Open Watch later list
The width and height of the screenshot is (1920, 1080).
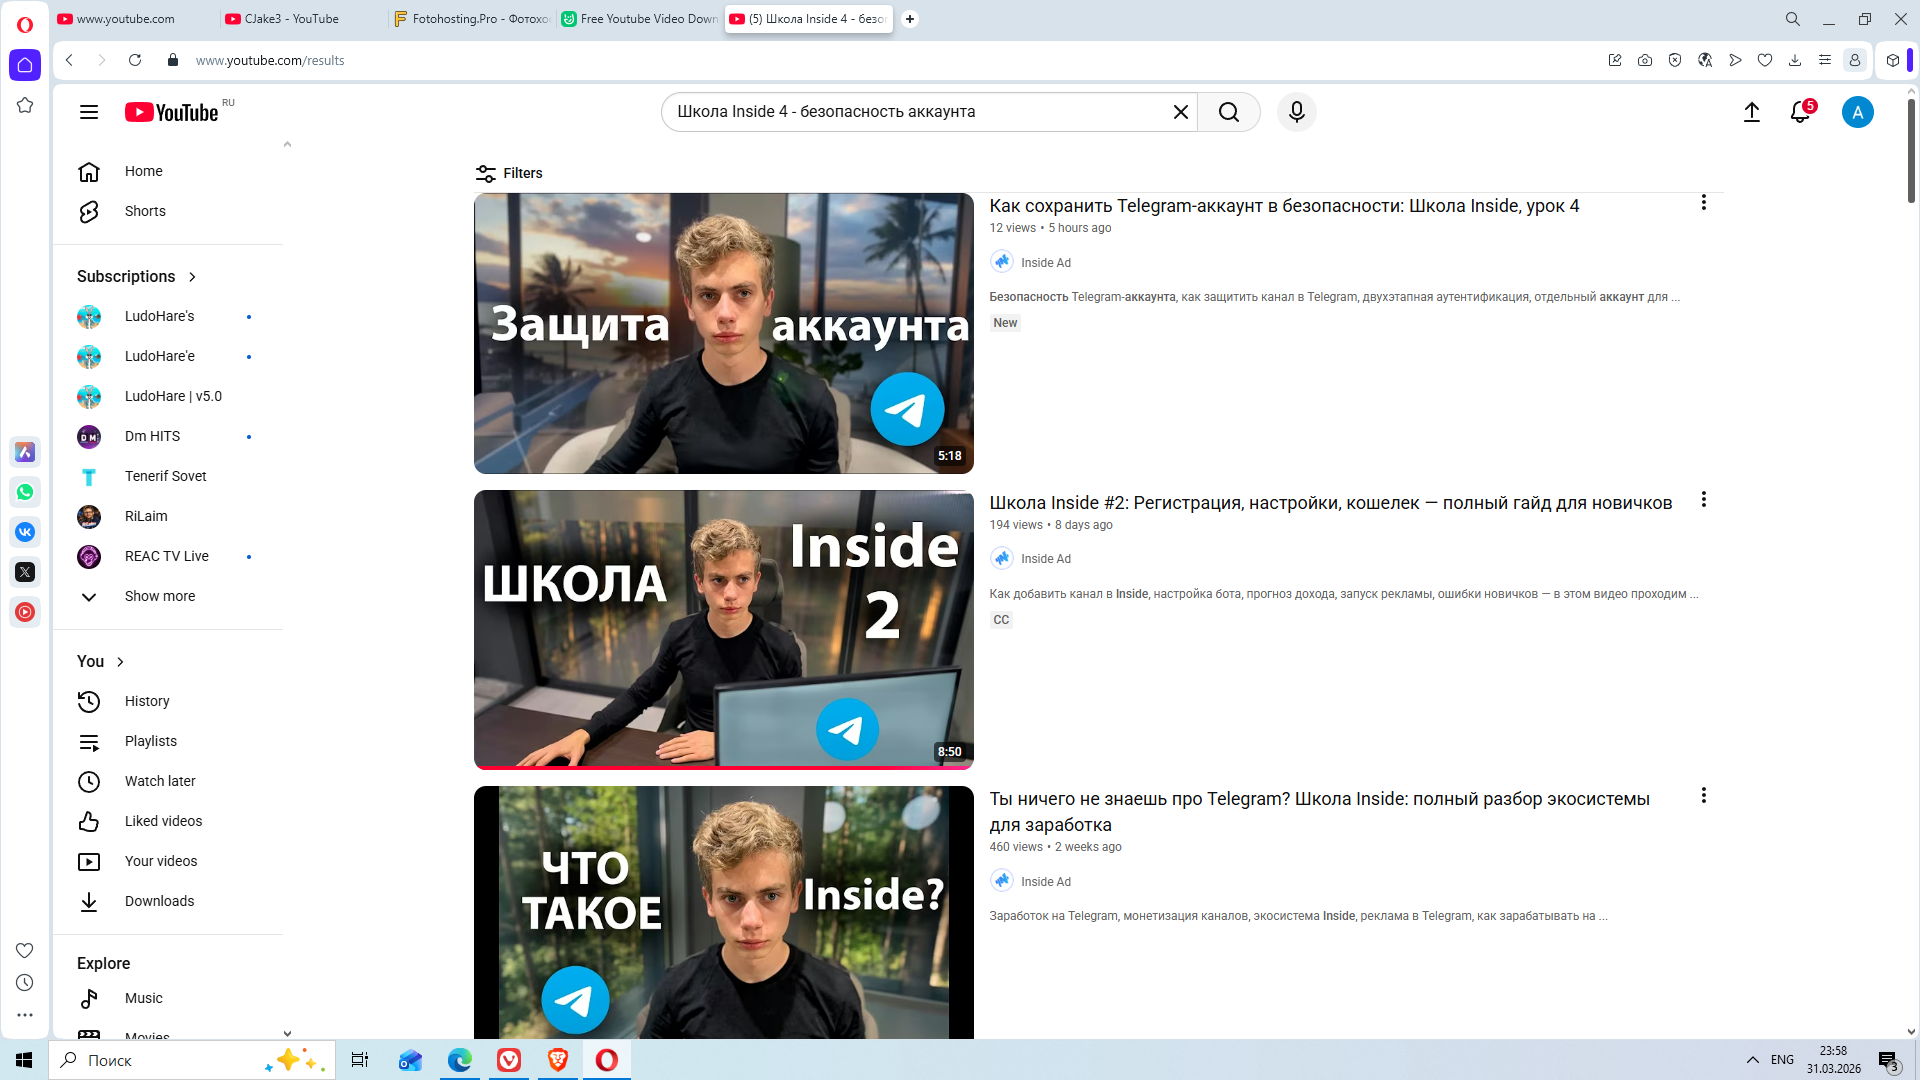(x=159, y=781)
